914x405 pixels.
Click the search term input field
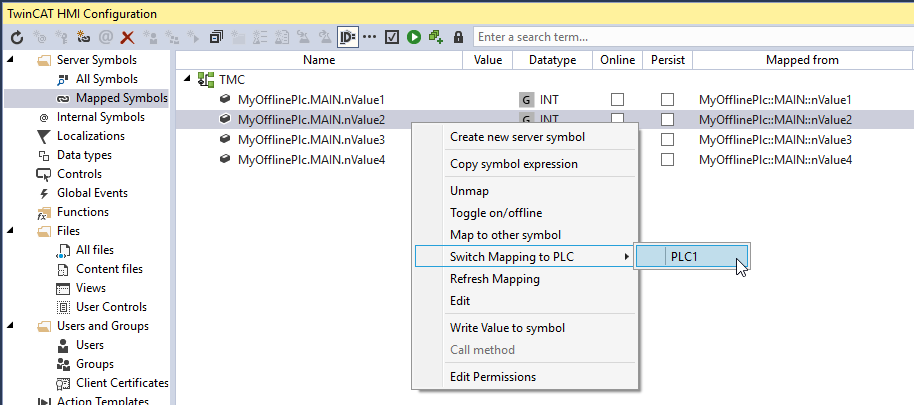point(693,37)
